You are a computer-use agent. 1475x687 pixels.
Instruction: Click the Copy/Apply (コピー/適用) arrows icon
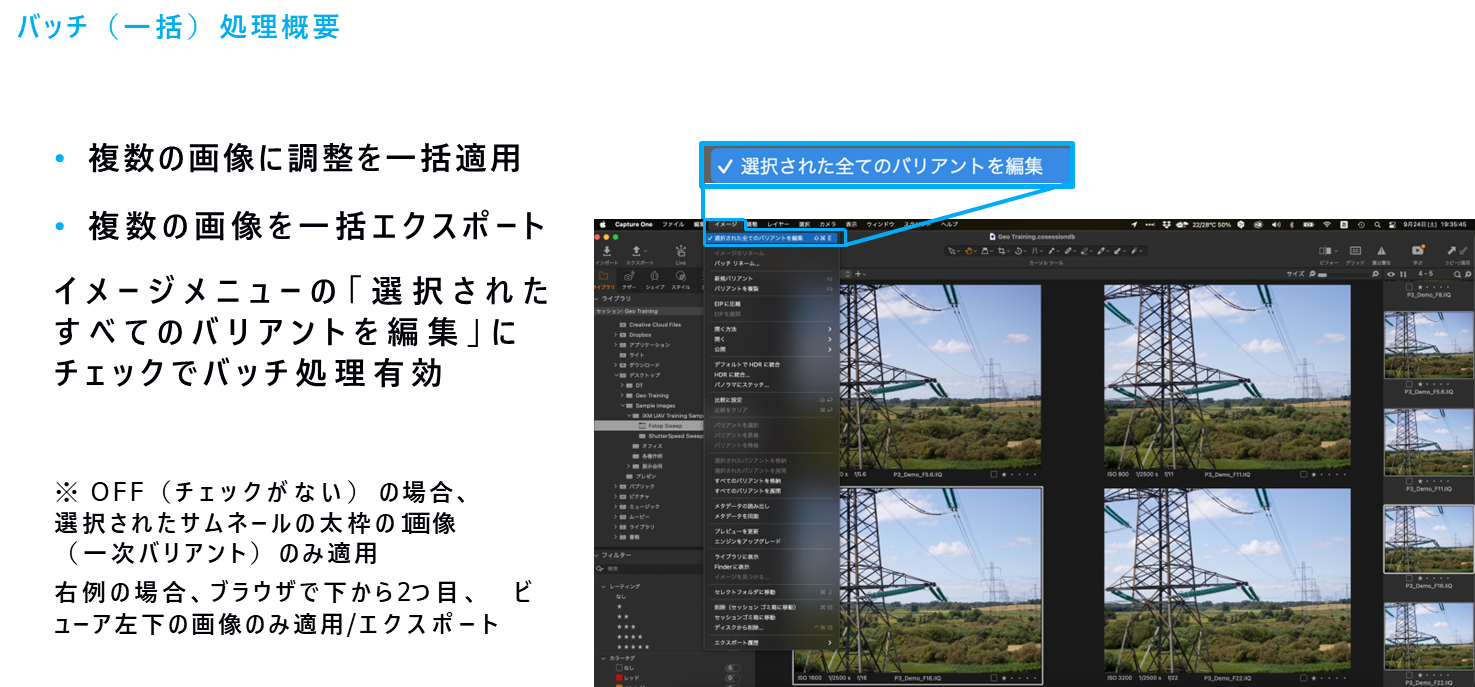pyautogui.click(x=1456, y=251)
